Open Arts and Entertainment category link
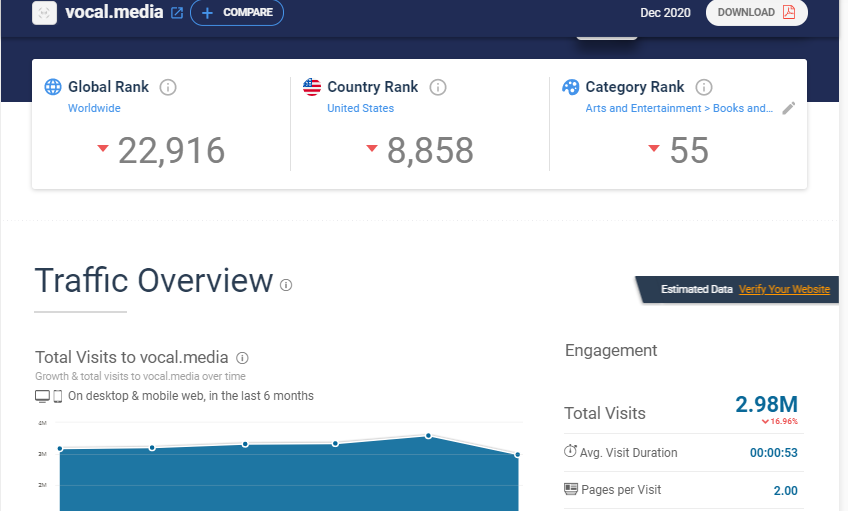This screenshot has width=848, height=511. 678,108
